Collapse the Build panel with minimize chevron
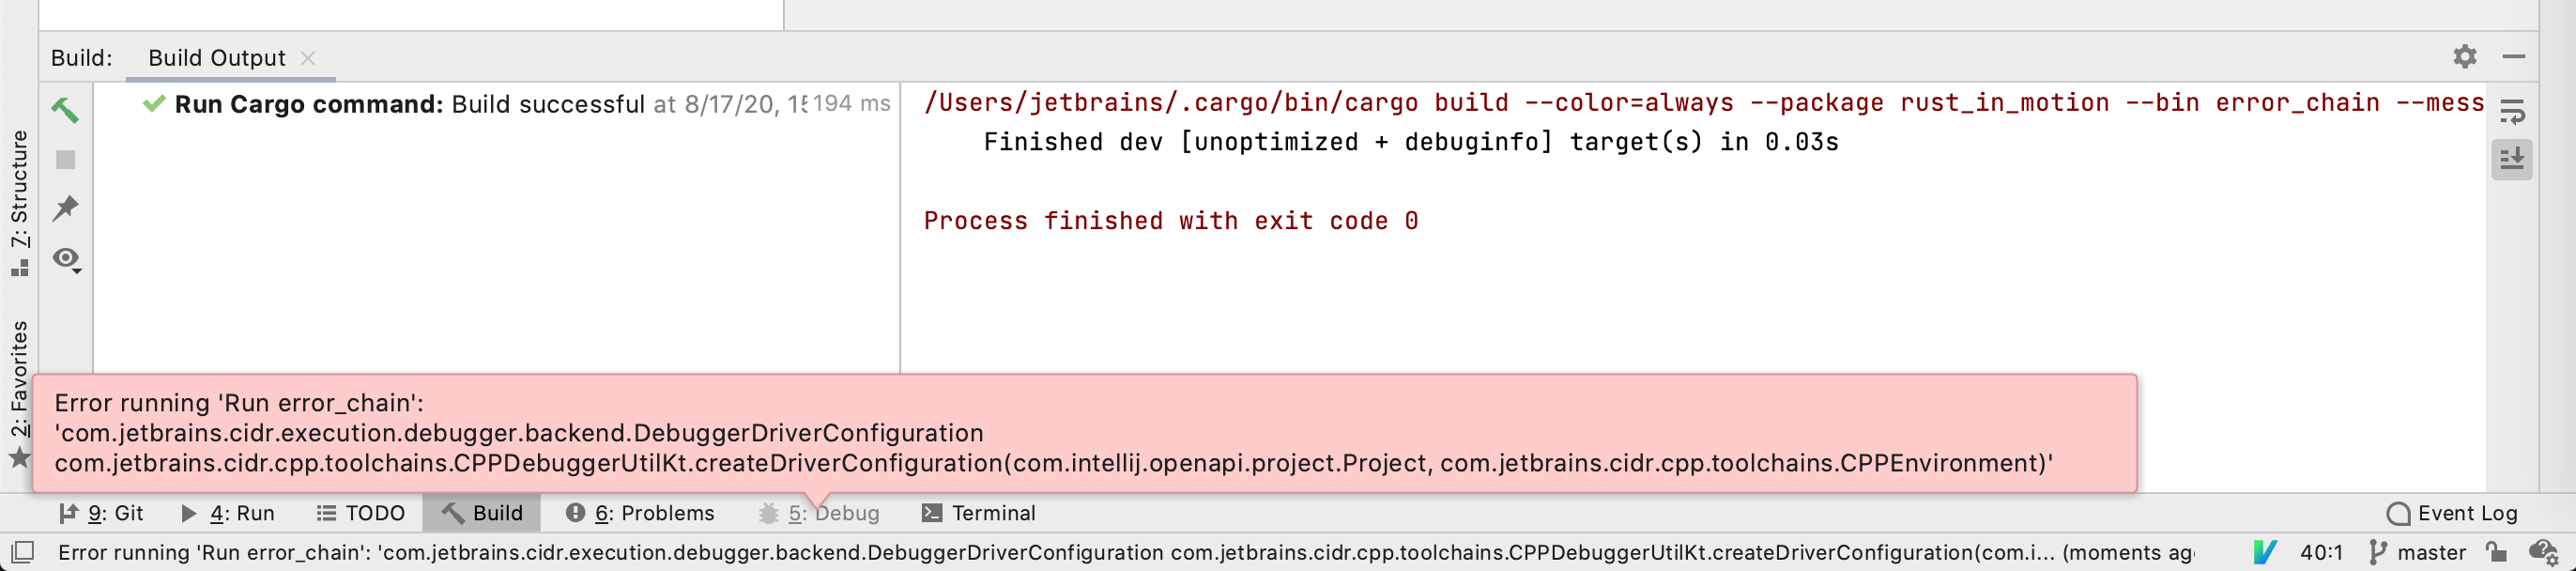Screen dimensions: 2576x571 tap(2513, 57)
